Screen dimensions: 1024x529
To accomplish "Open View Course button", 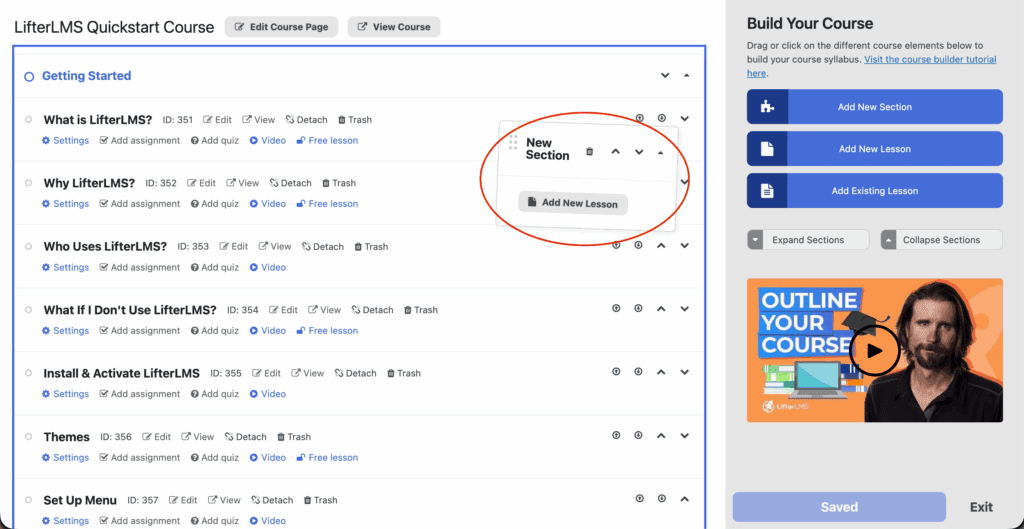I will pos(394,27).
